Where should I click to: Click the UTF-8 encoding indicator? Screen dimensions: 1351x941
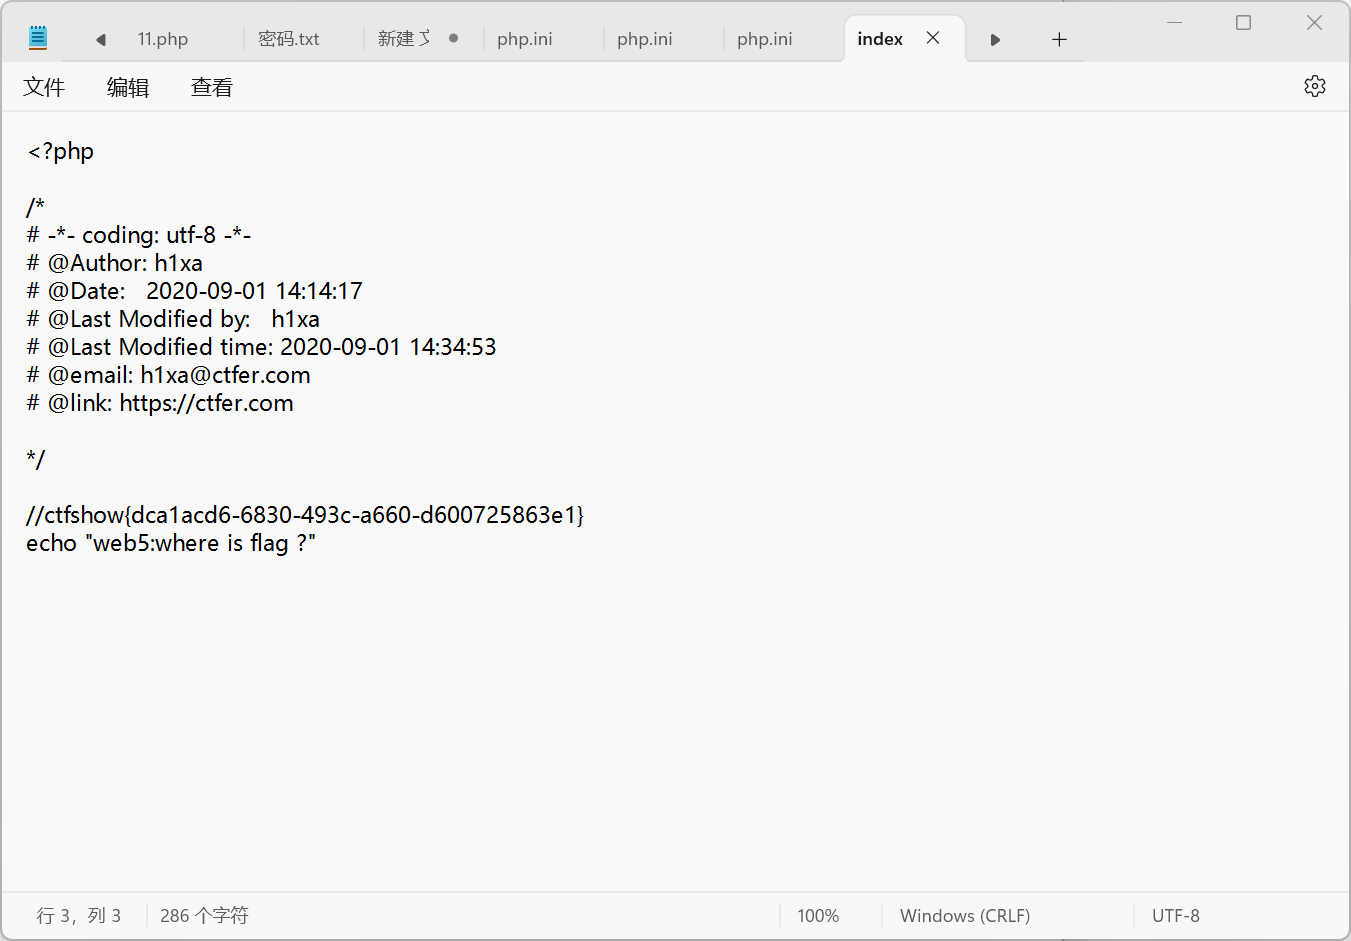point(1176,915)
